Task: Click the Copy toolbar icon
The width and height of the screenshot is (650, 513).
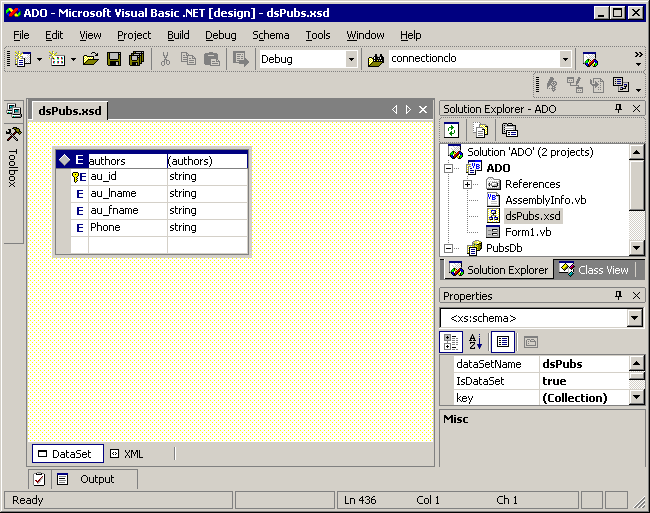Action: (188, 59)
